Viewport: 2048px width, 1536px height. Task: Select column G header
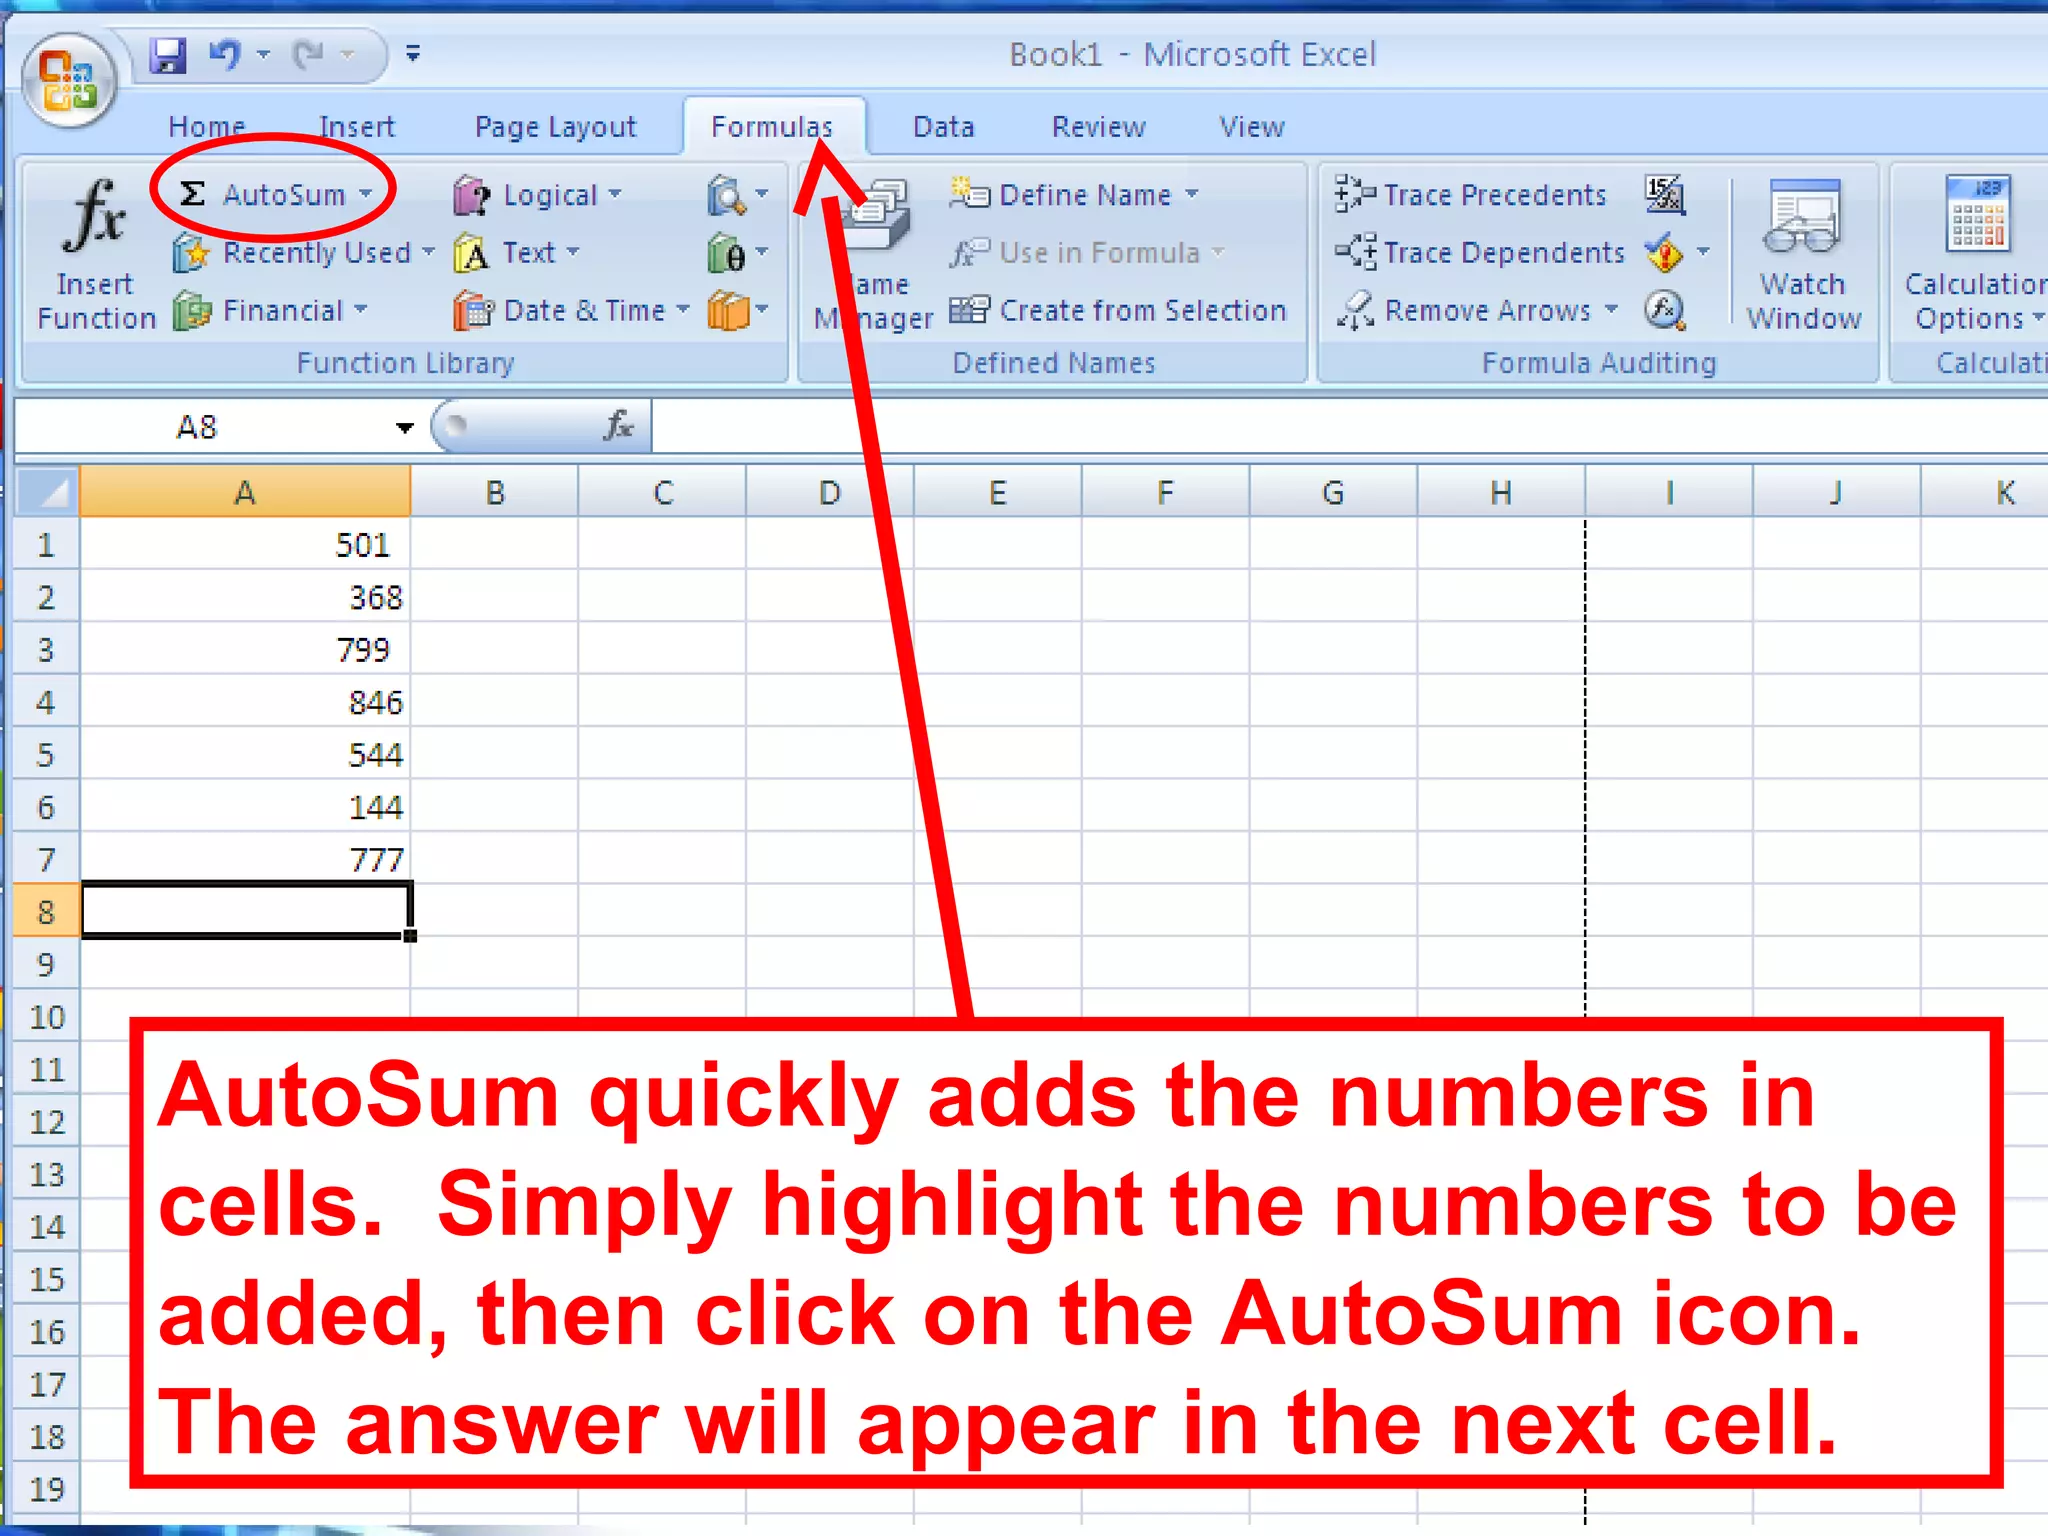(1333, 492)
